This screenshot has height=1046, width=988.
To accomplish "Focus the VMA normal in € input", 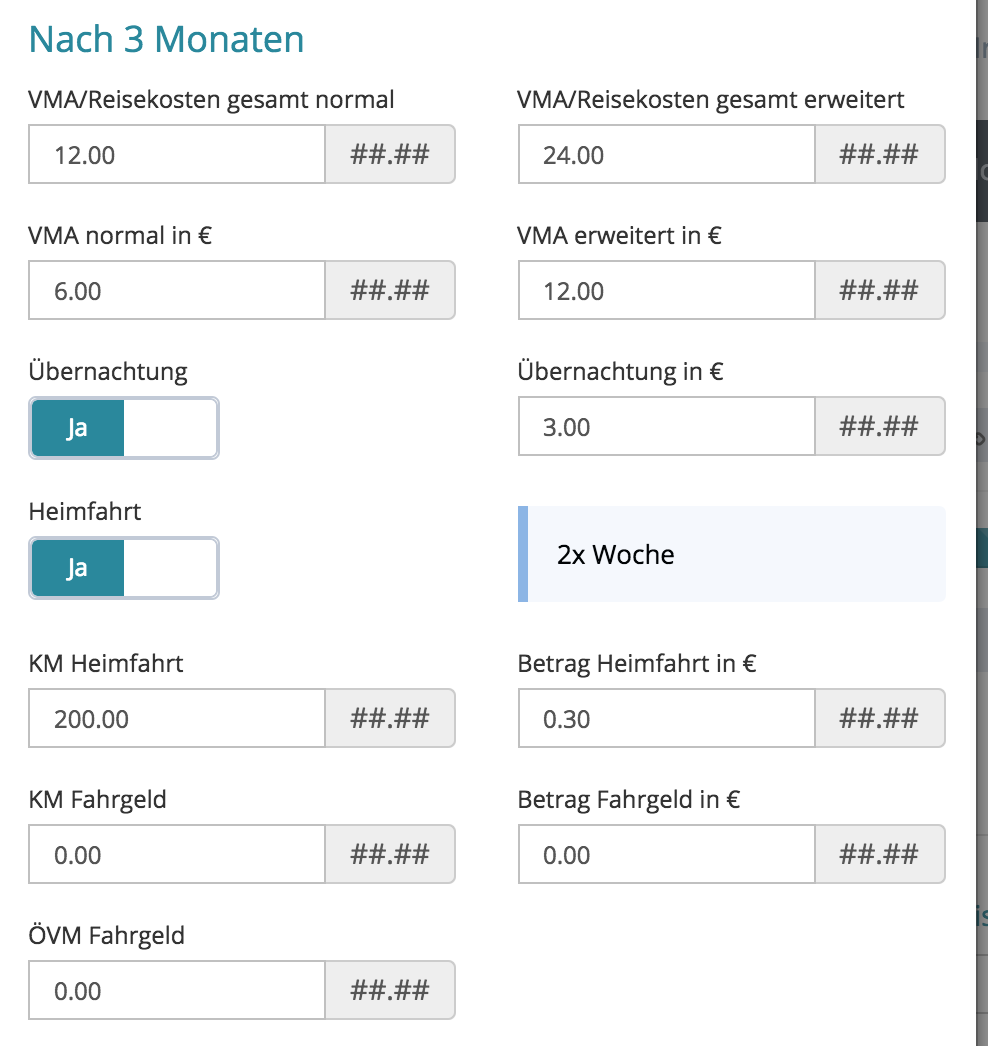I will (x=177, y=291).
